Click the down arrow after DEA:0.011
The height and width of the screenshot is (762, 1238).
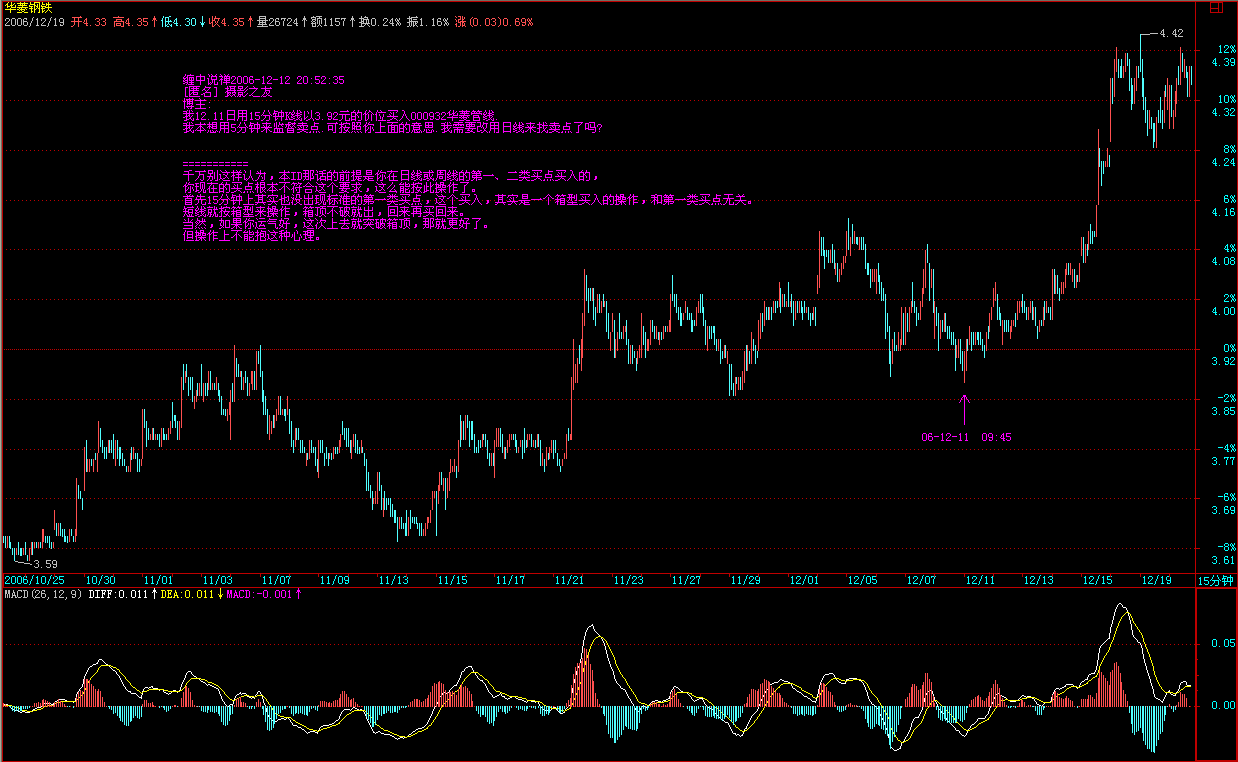pyautogui.click(x=220, y=594)
